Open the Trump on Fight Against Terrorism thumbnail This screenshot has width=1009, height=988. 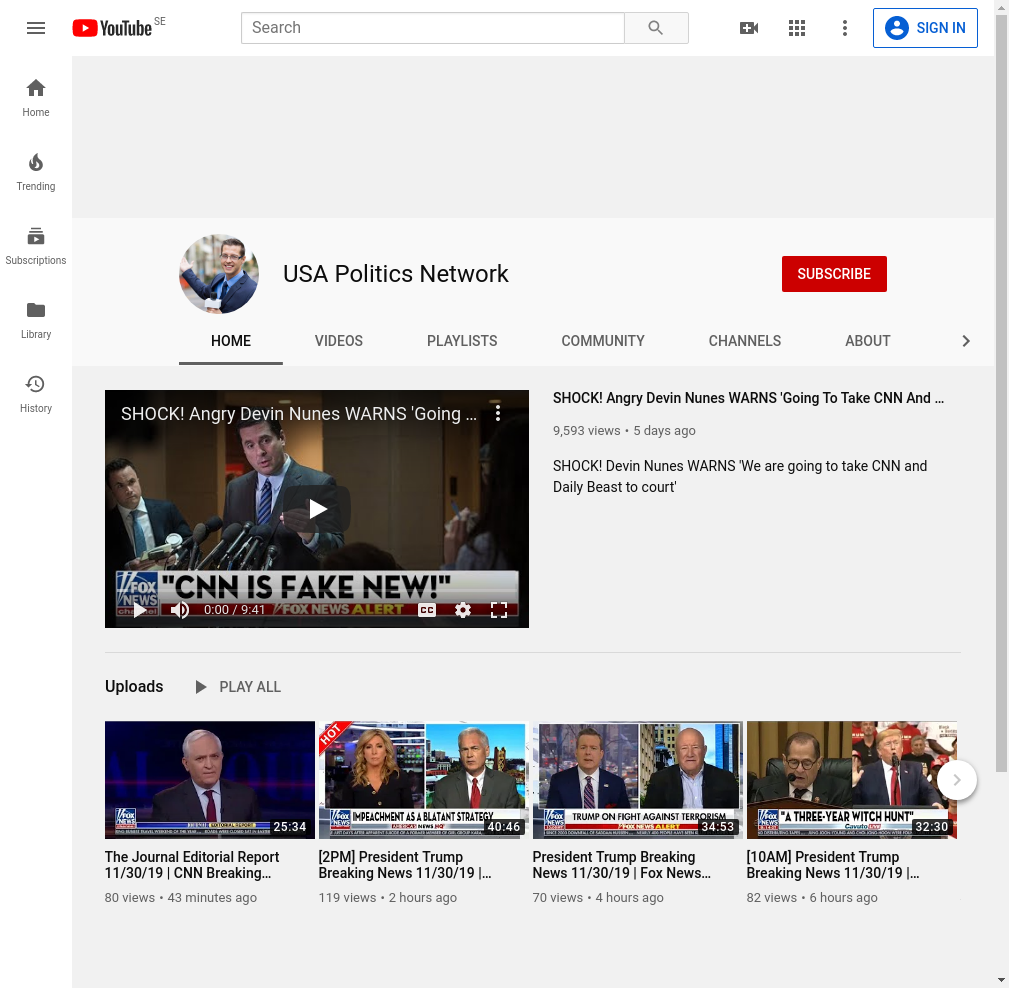pyautogui.click(x=638, y=779)
